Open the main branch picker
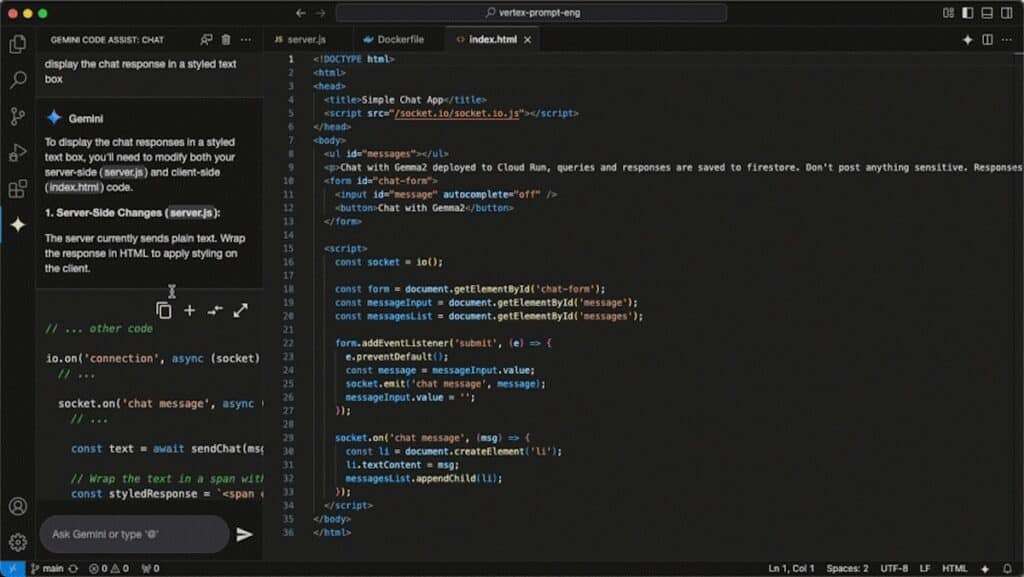Image resolution: width=1024 pixels, height=577 pixels. [47, 569]
